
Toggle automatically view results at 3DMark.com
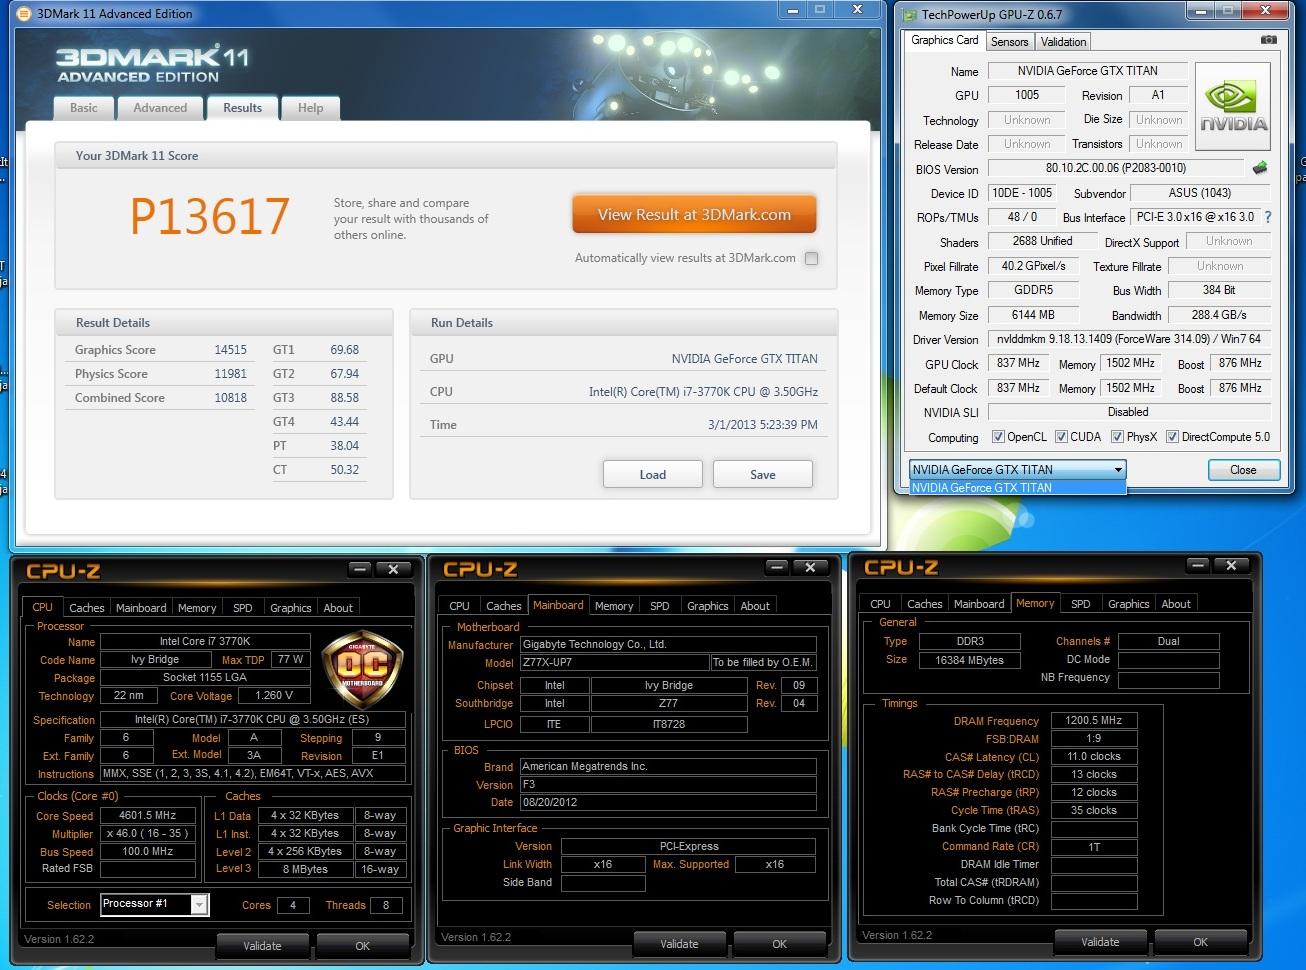812,258
